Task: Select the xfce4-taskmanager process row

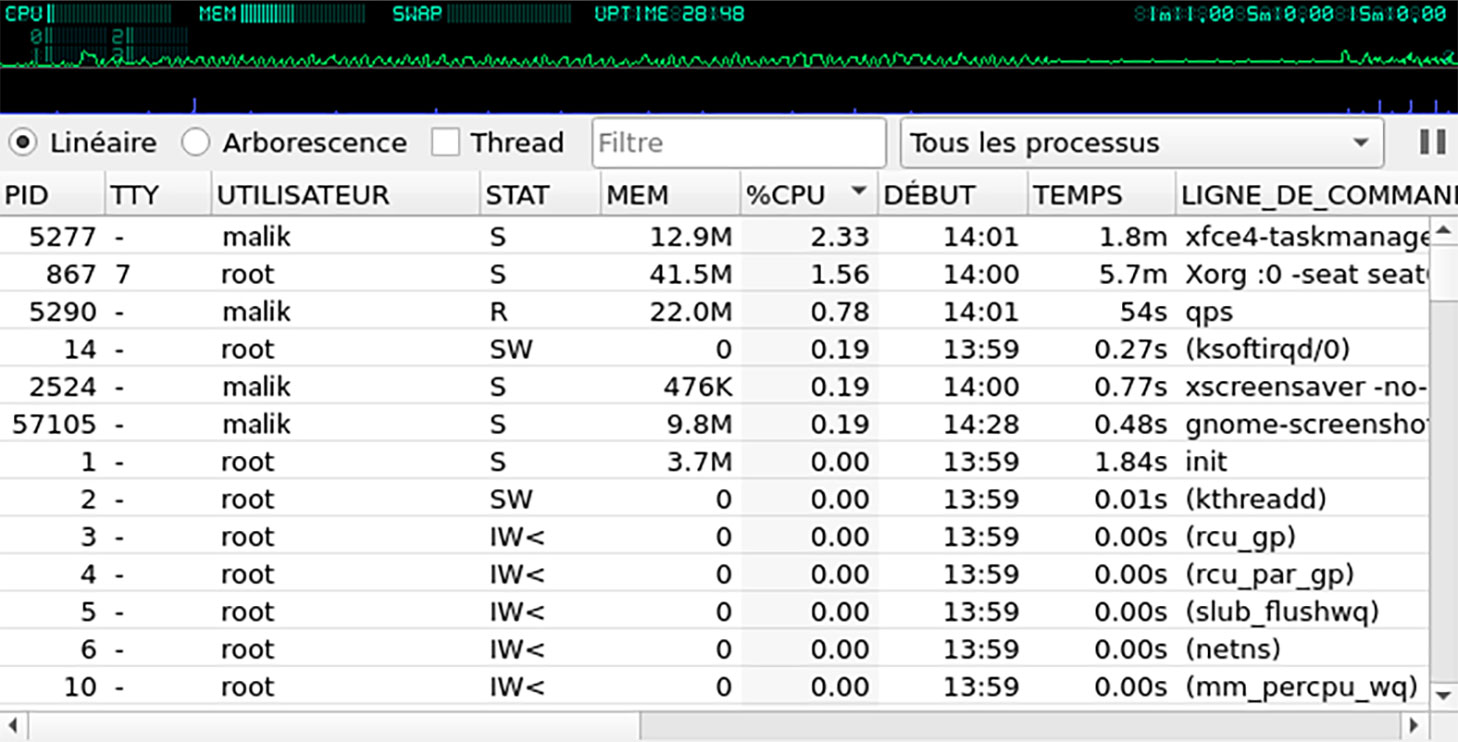Action: (700, 237)
